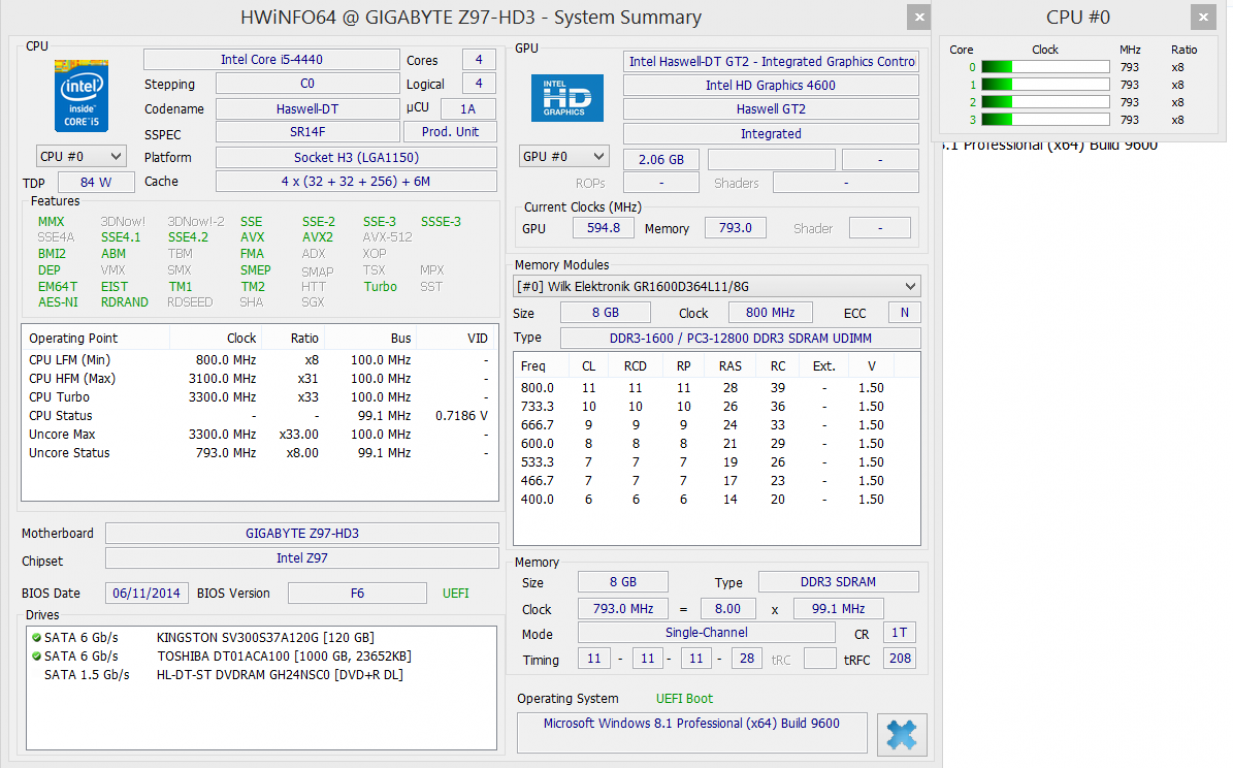Click Core 0 clock bar
Screen dimensions: 1233x768
tap(1045, 68)
